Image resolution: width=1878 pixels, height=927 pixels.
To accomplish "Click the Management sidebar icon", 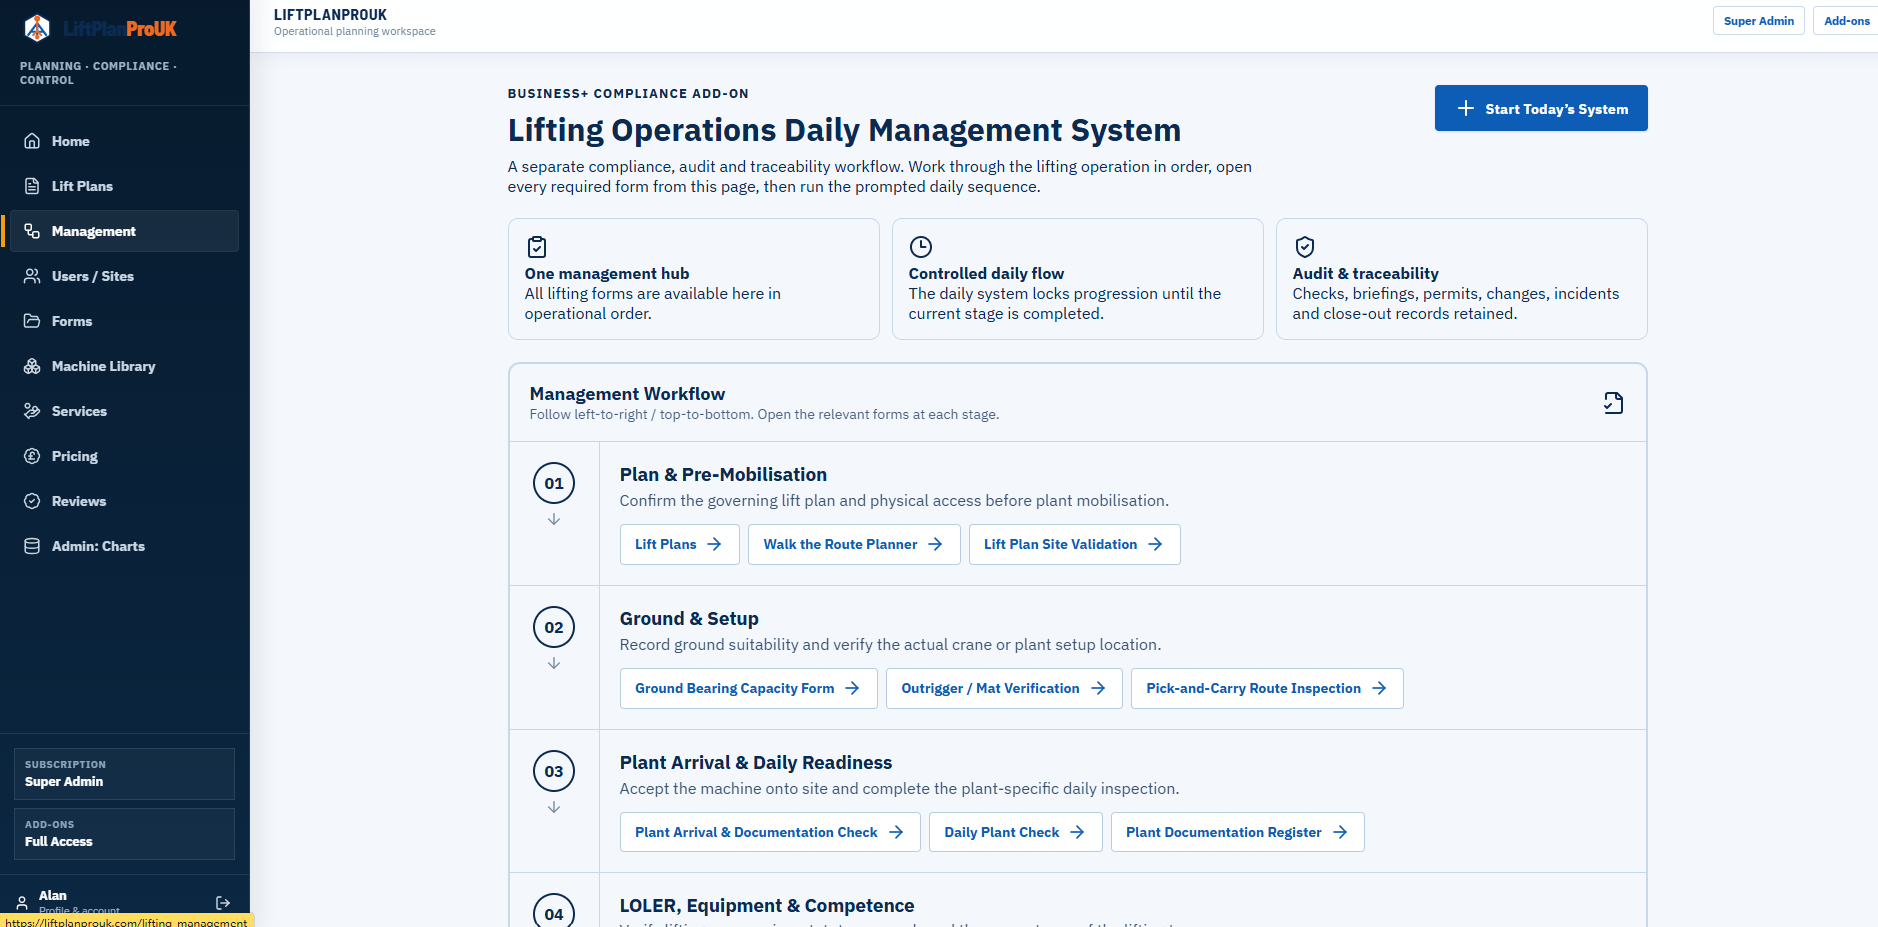I will (32, 231).
